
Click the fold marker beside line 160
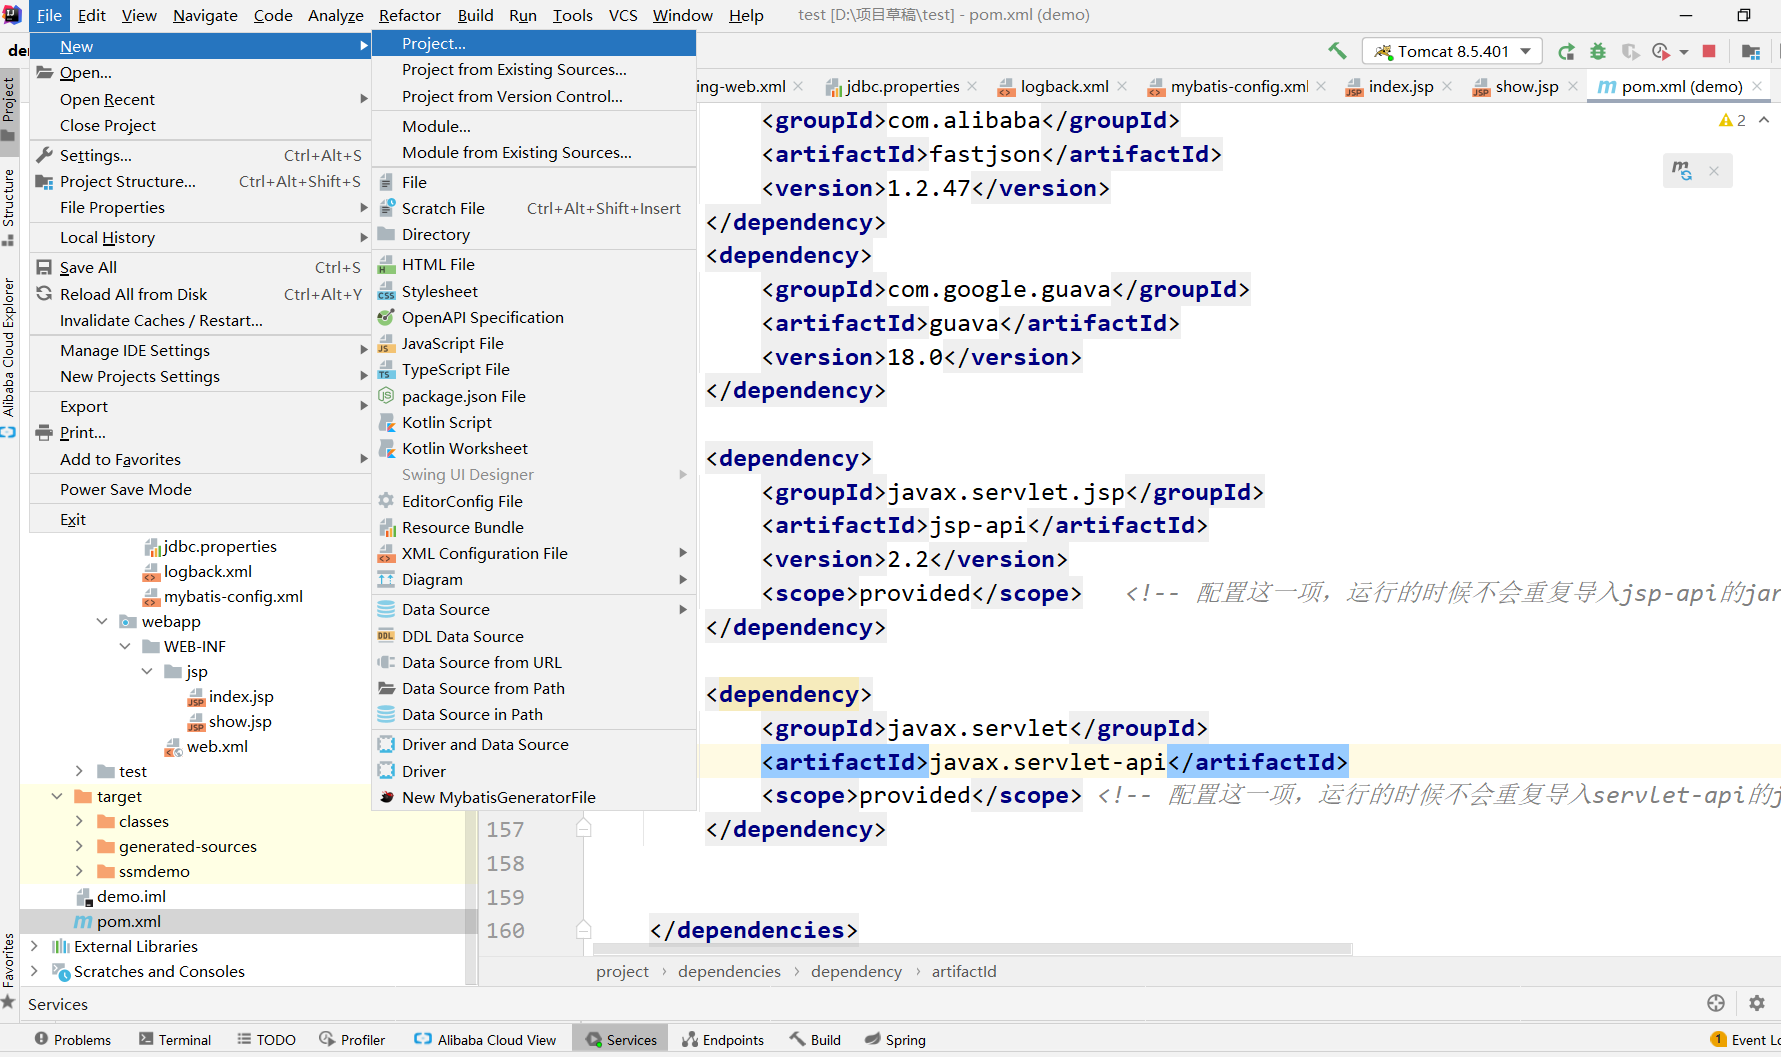[584, 929]
